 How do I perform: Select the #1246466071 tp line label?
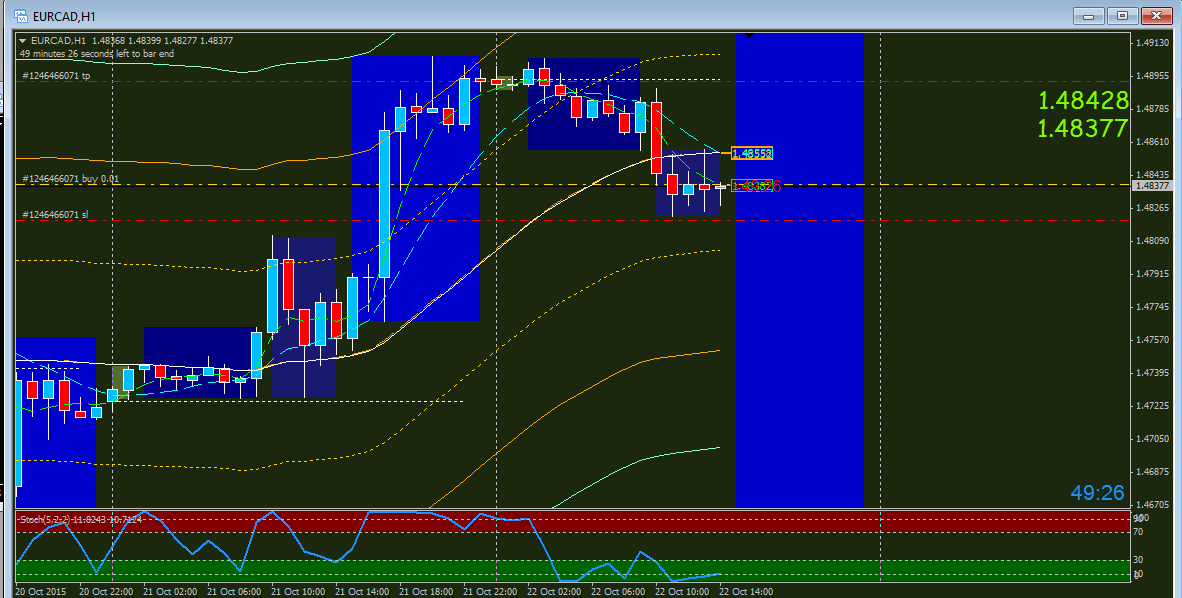click(x=57, y=75)
